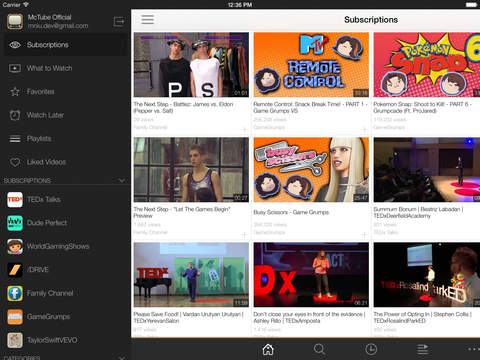The height and width of the screenshot is (360, 480).
Task: Play Don't close your eyes TEDx thumbnail
Action: click(311, 275)
